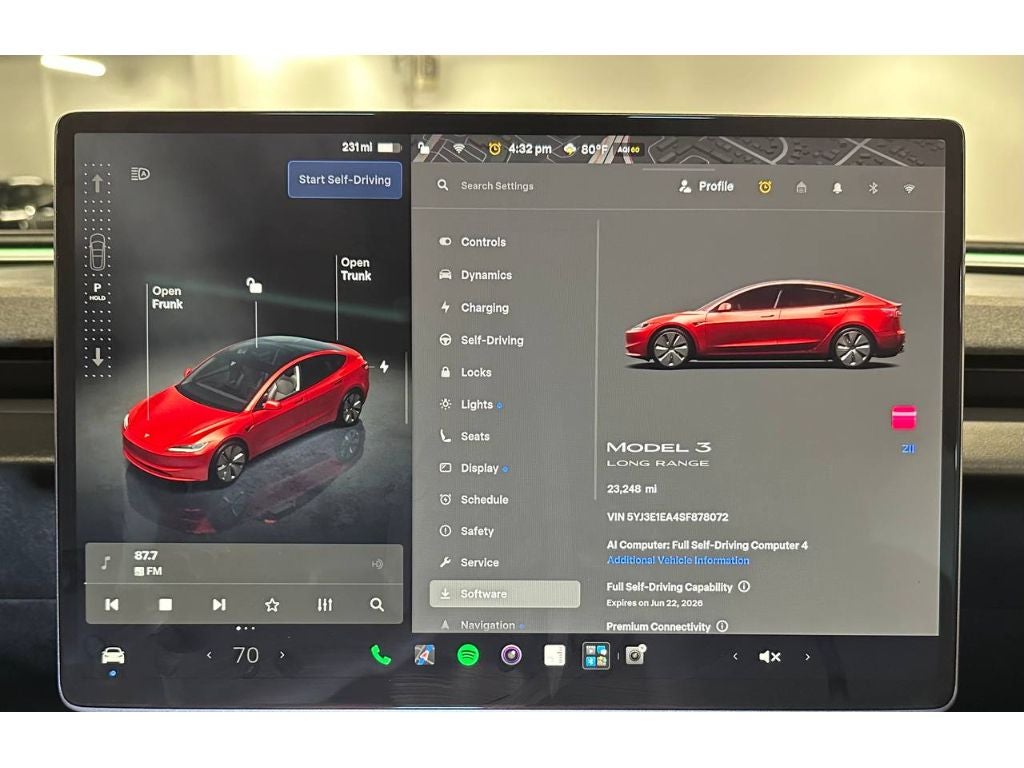Decrease volume with left chevron
The width and height of the screenshot is (1024, 768).
[x=735, y=656]
